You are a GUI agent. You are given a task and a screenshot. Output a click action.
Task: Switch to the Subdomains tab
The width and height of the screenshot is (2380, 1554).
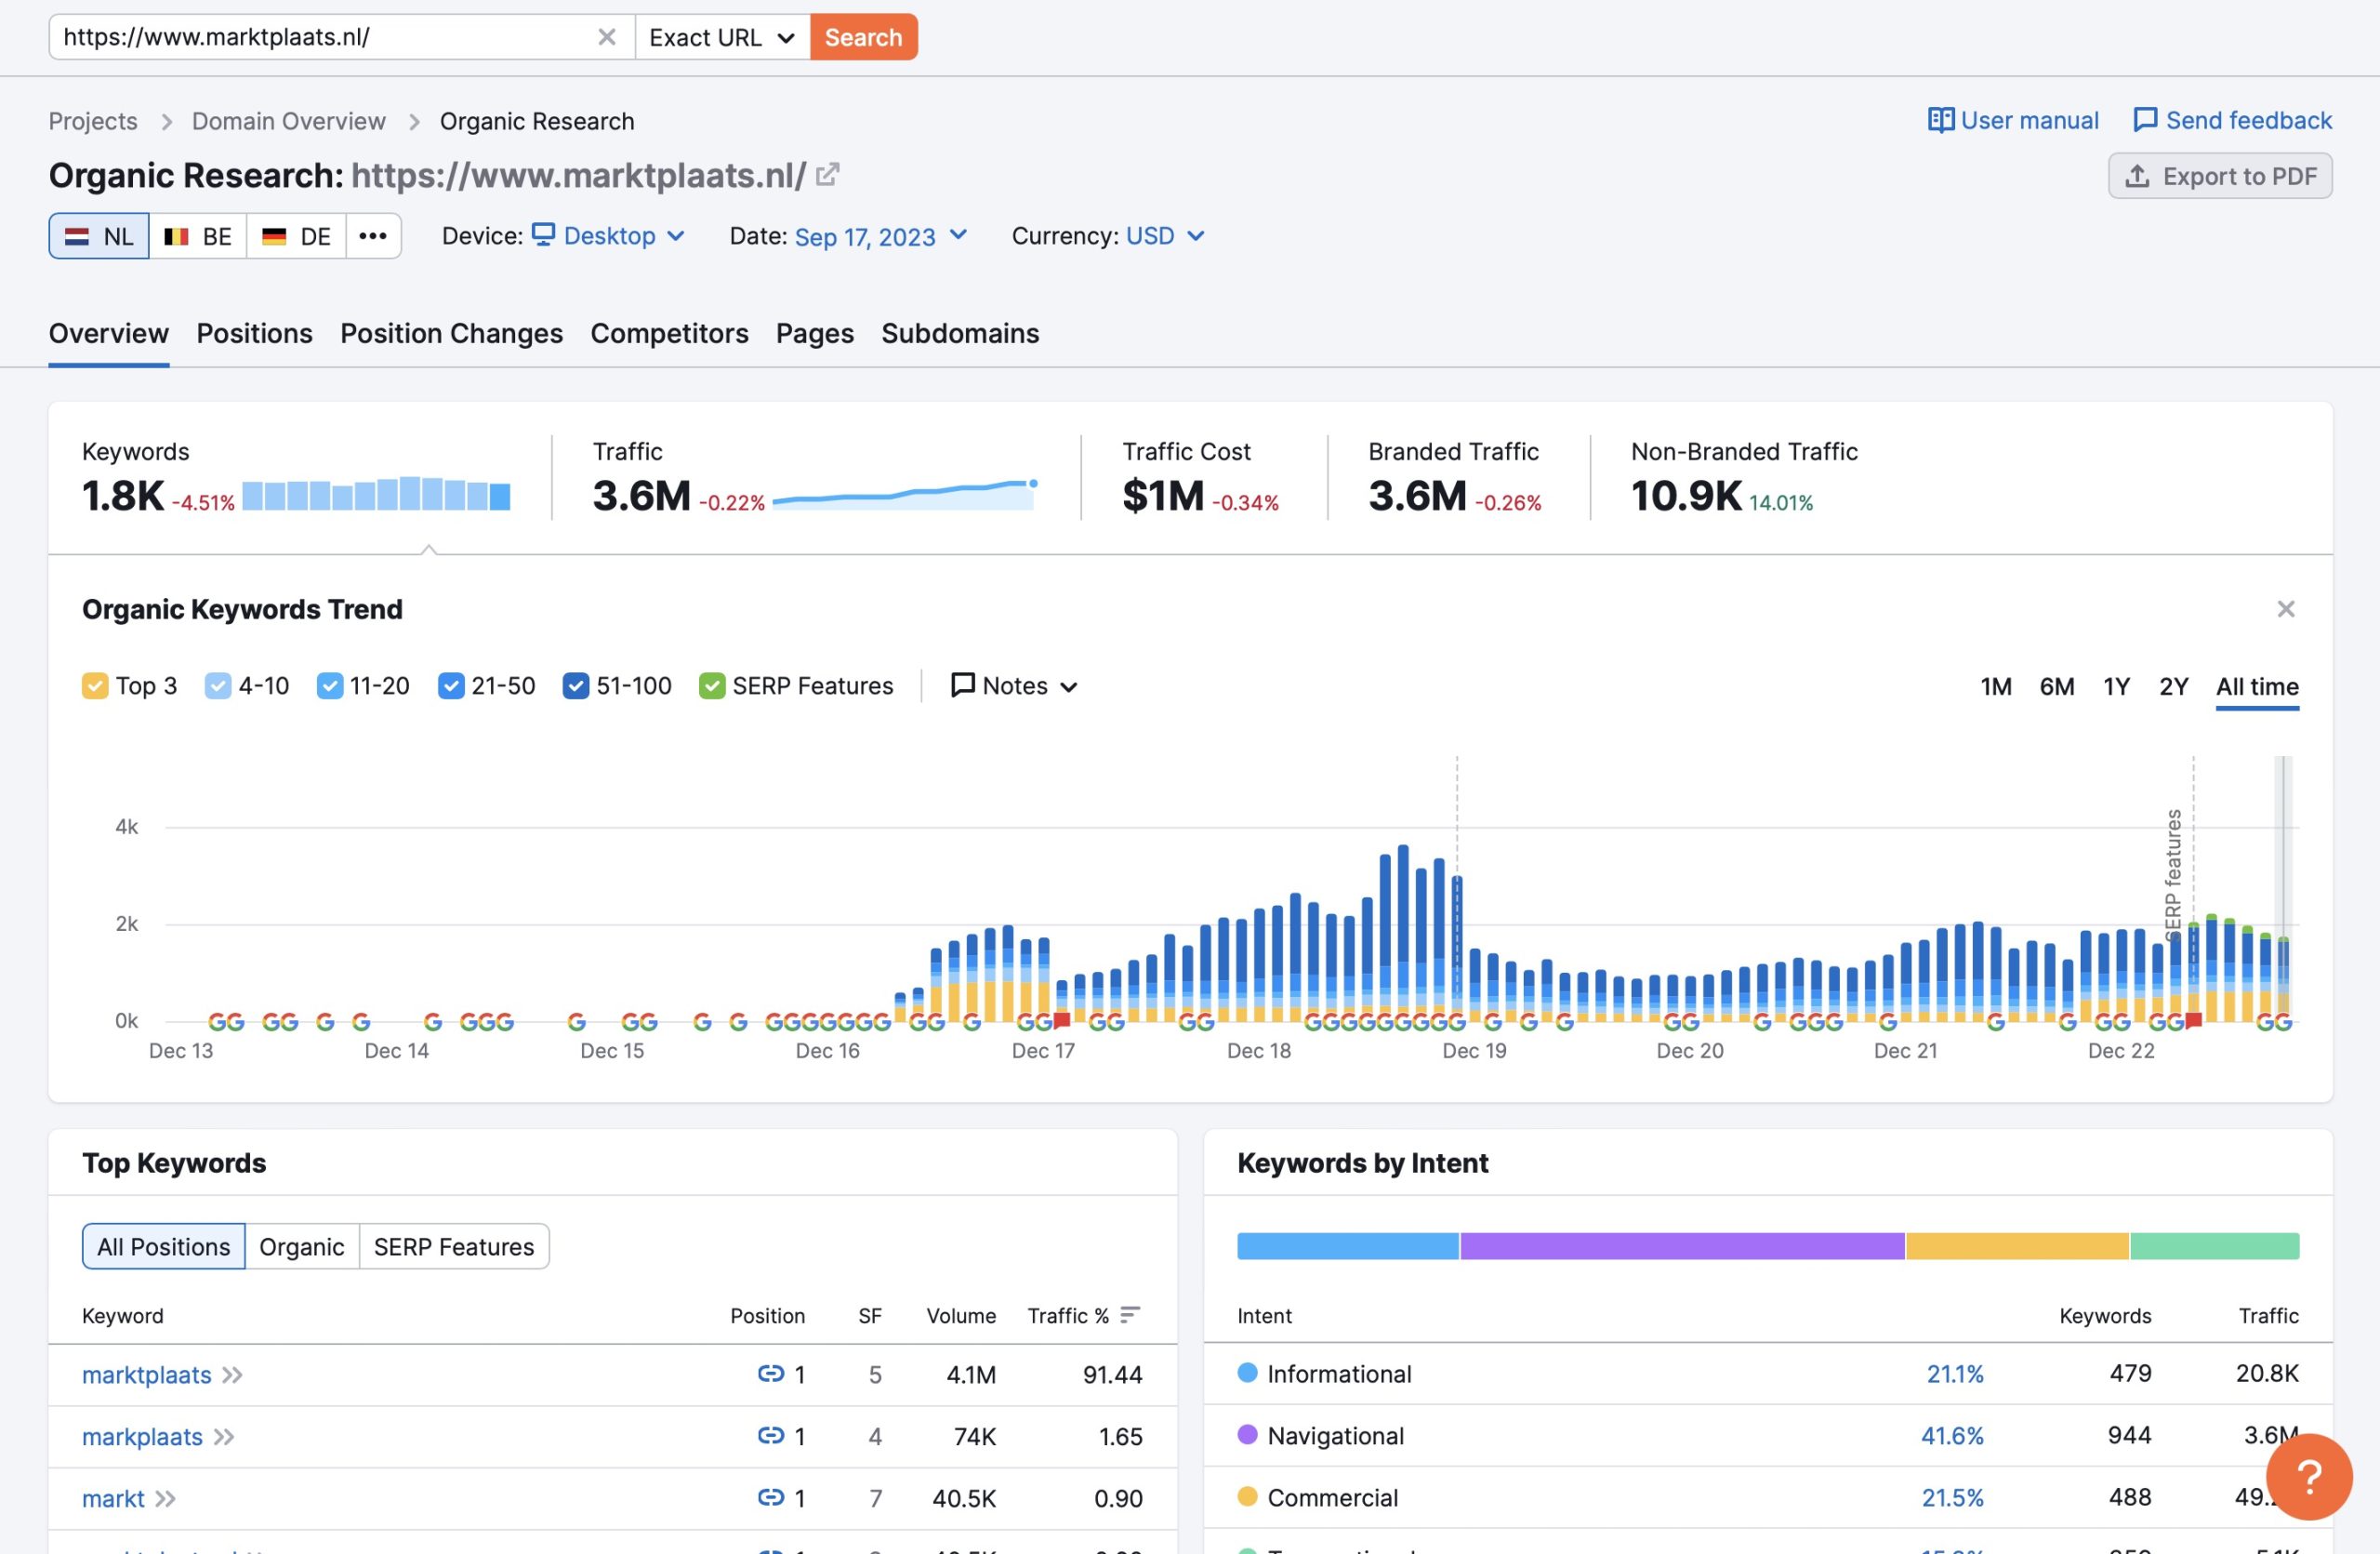tap(961, 333)
